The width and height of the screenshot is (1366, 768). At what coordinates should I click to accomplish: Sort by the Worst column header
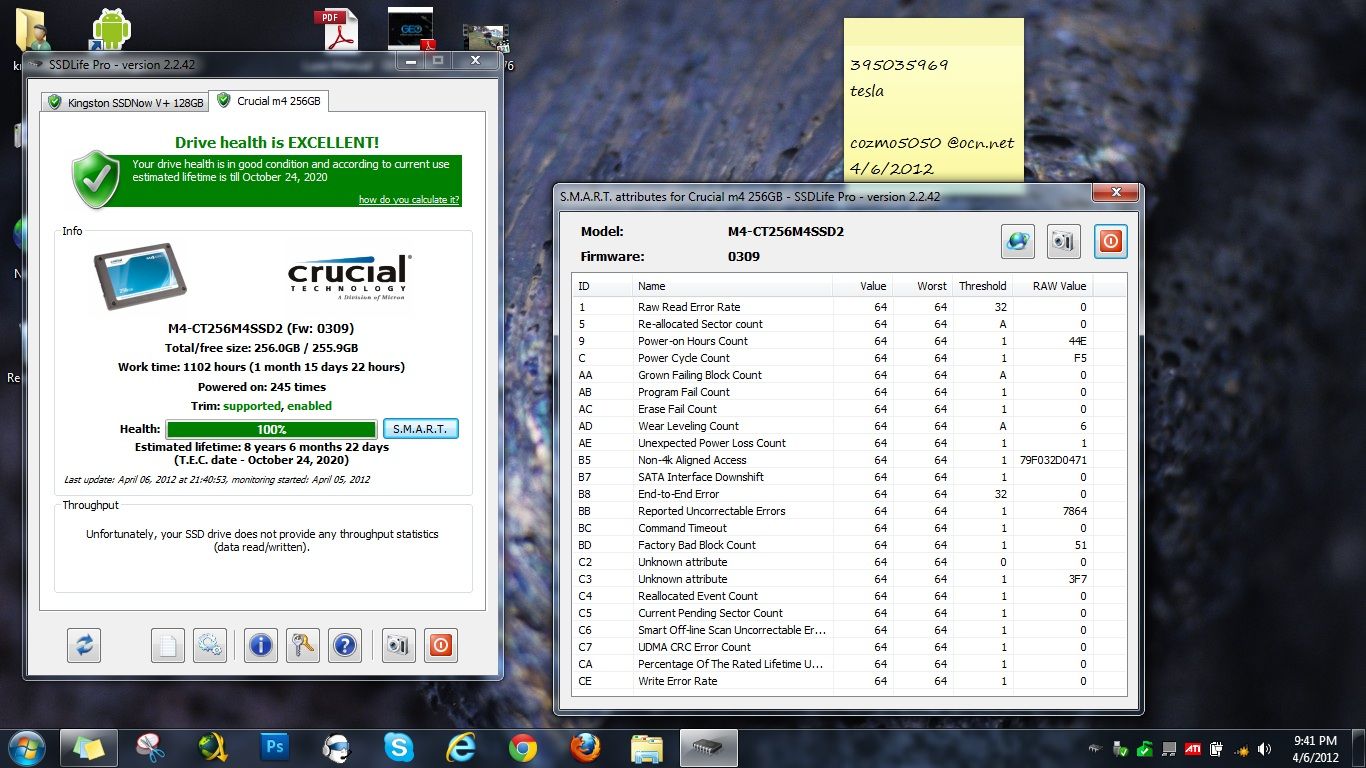922,286
